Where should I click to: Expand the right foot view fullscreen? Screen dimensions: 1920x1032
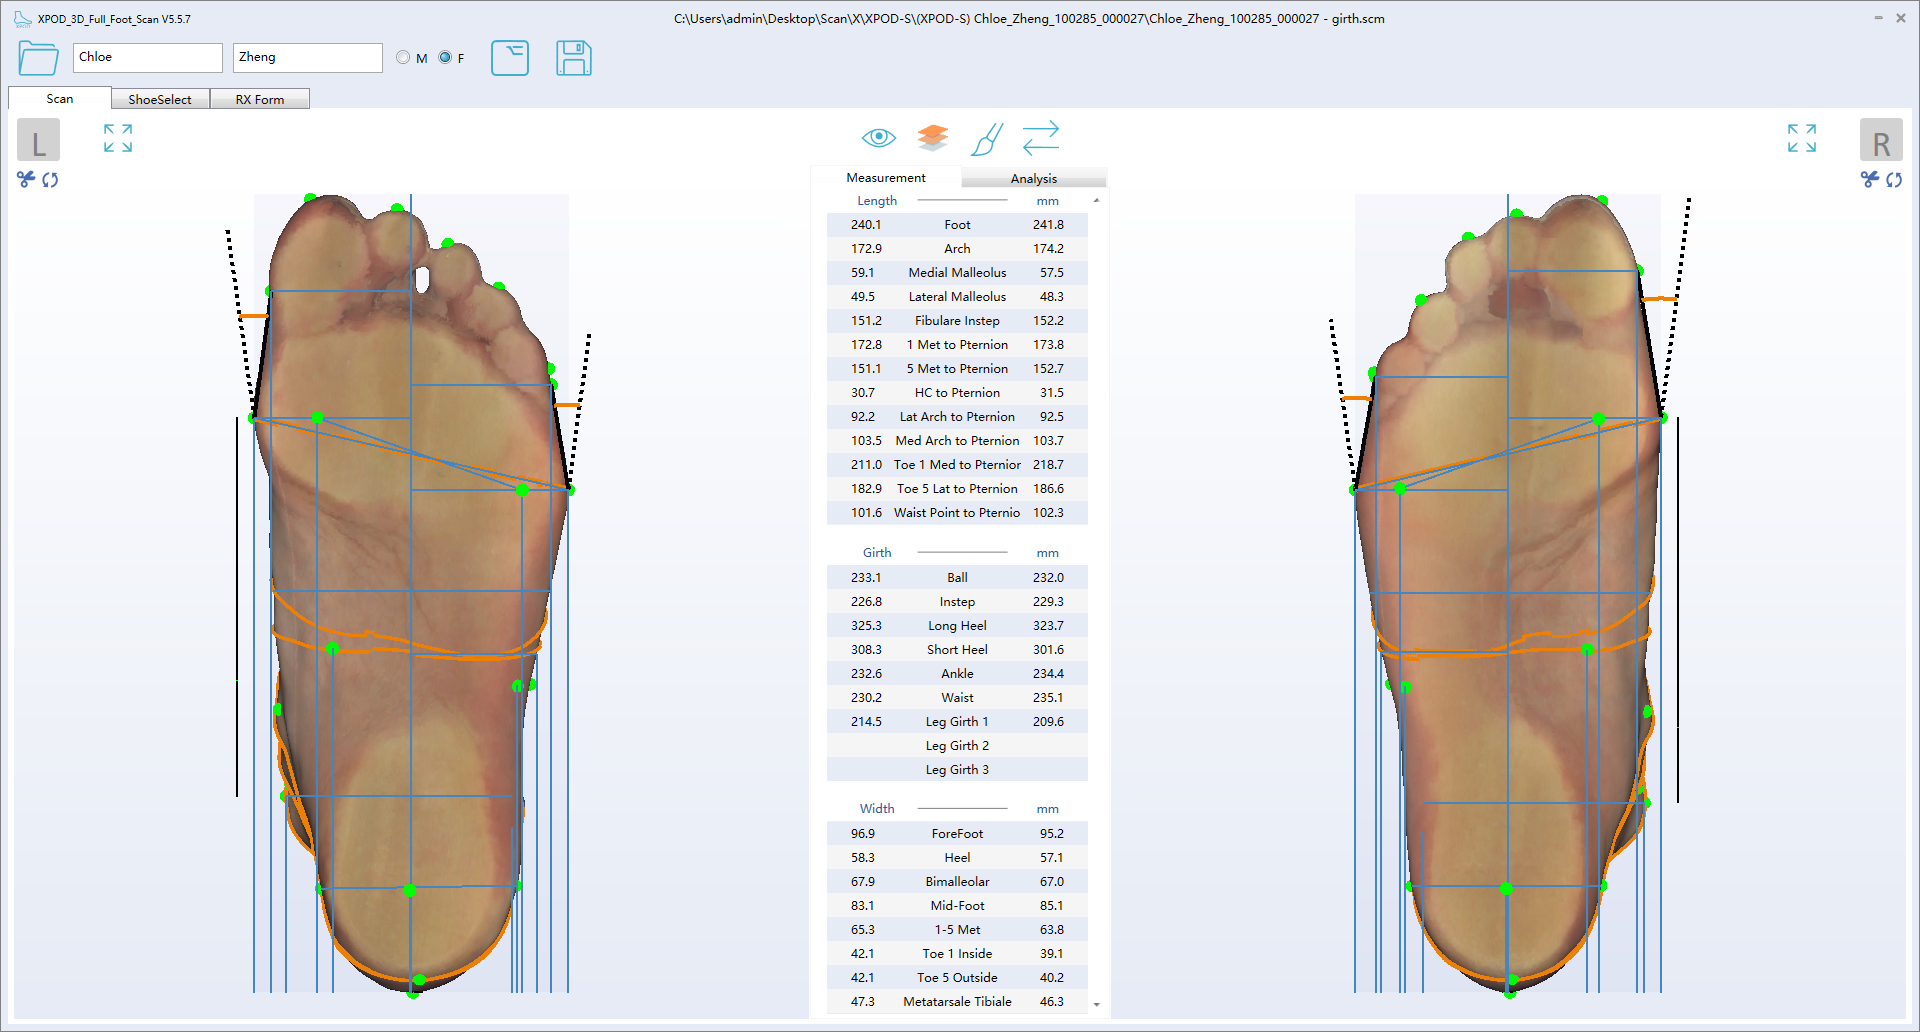[x=1801, y=138]
